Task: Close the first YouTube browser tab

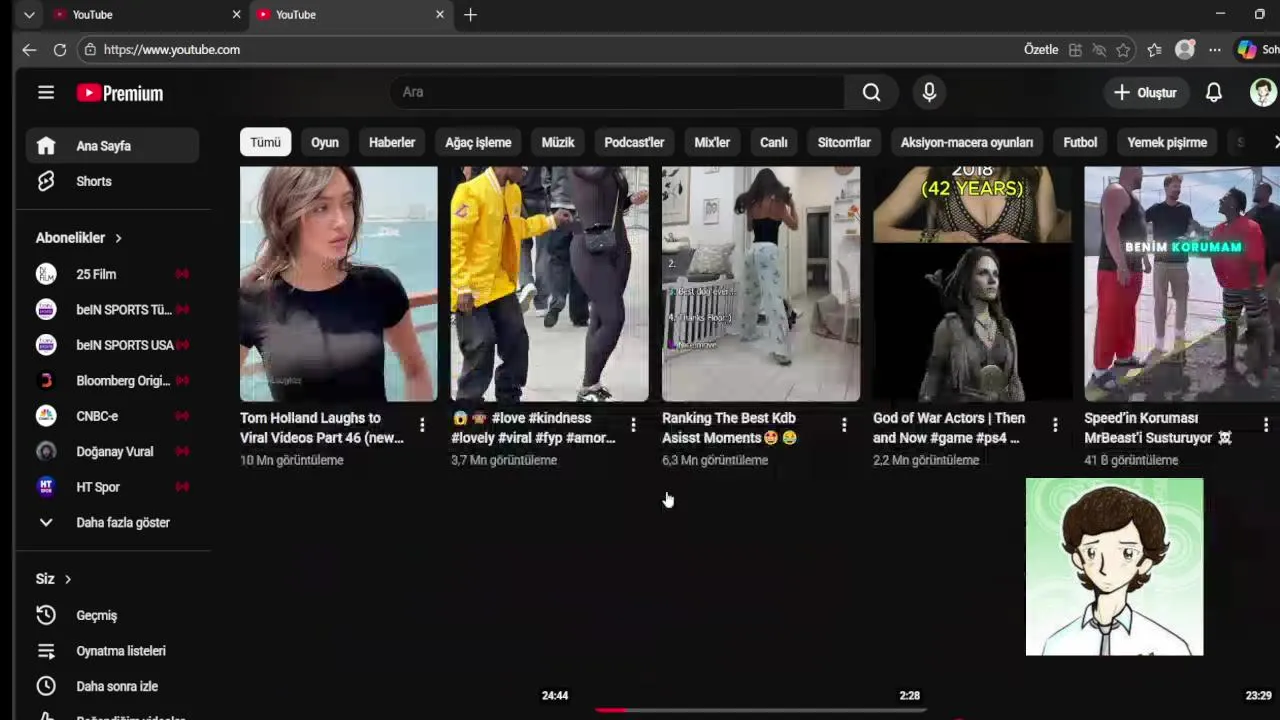Action: [x=236, y=15]
